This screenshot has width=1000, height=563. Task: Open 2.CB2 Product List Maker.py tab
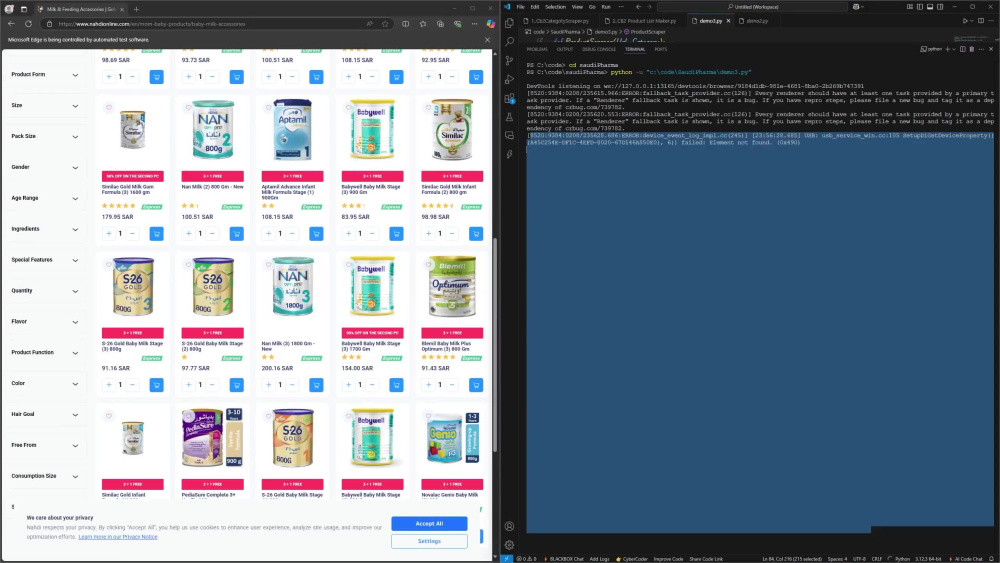(x=641, y=21)
